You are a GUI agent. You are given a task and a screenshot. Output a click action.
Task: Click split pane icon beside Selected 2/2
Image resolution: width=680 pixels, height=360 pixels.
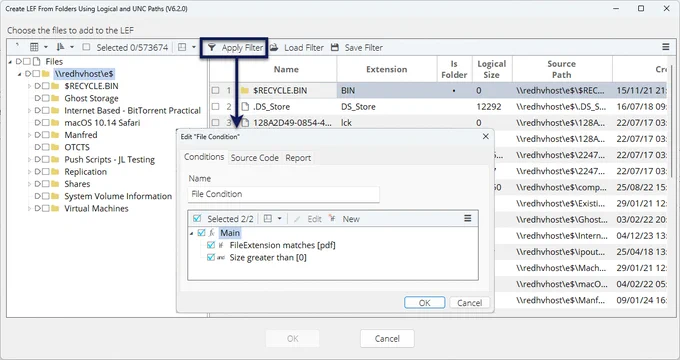coord(268,219)
